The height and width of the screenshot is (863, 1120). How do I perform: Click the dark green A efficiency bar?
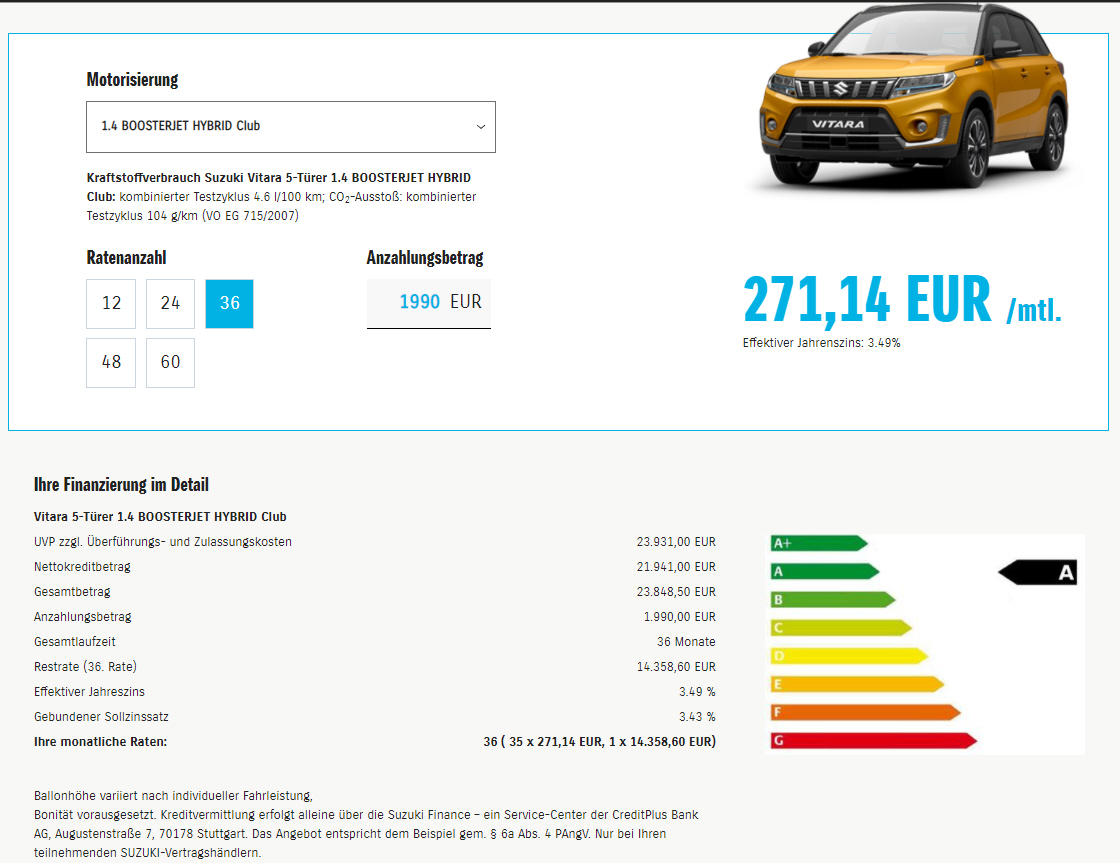point(825,572)
